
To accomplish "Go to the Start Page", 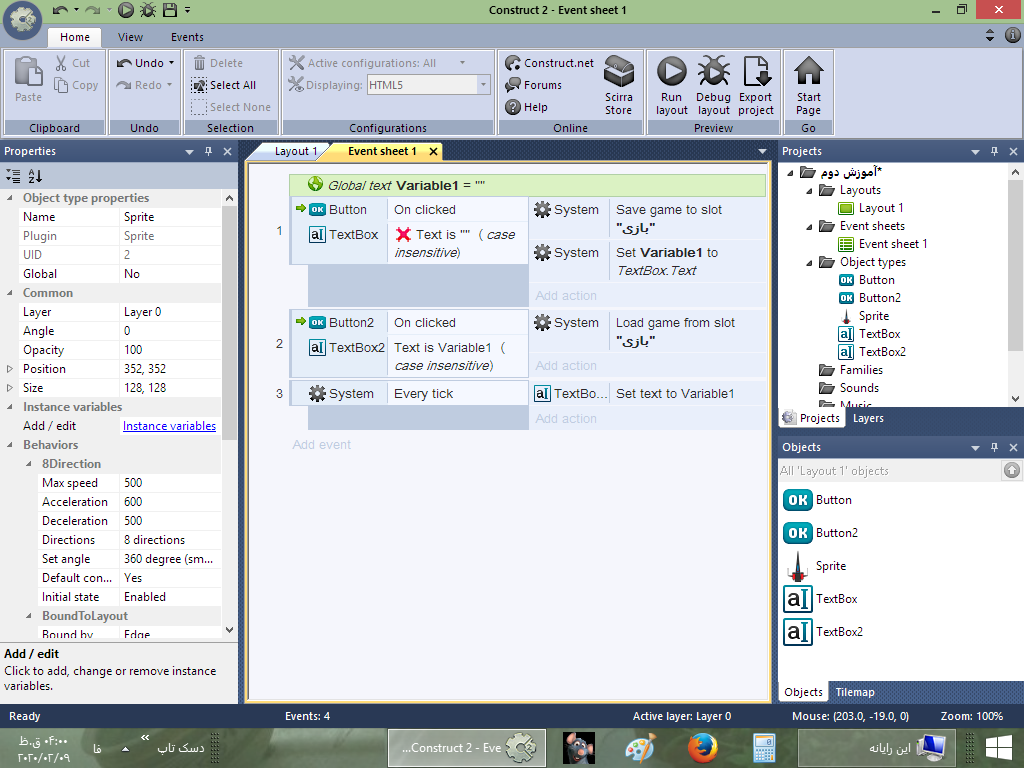I will [x=808, y=86].
